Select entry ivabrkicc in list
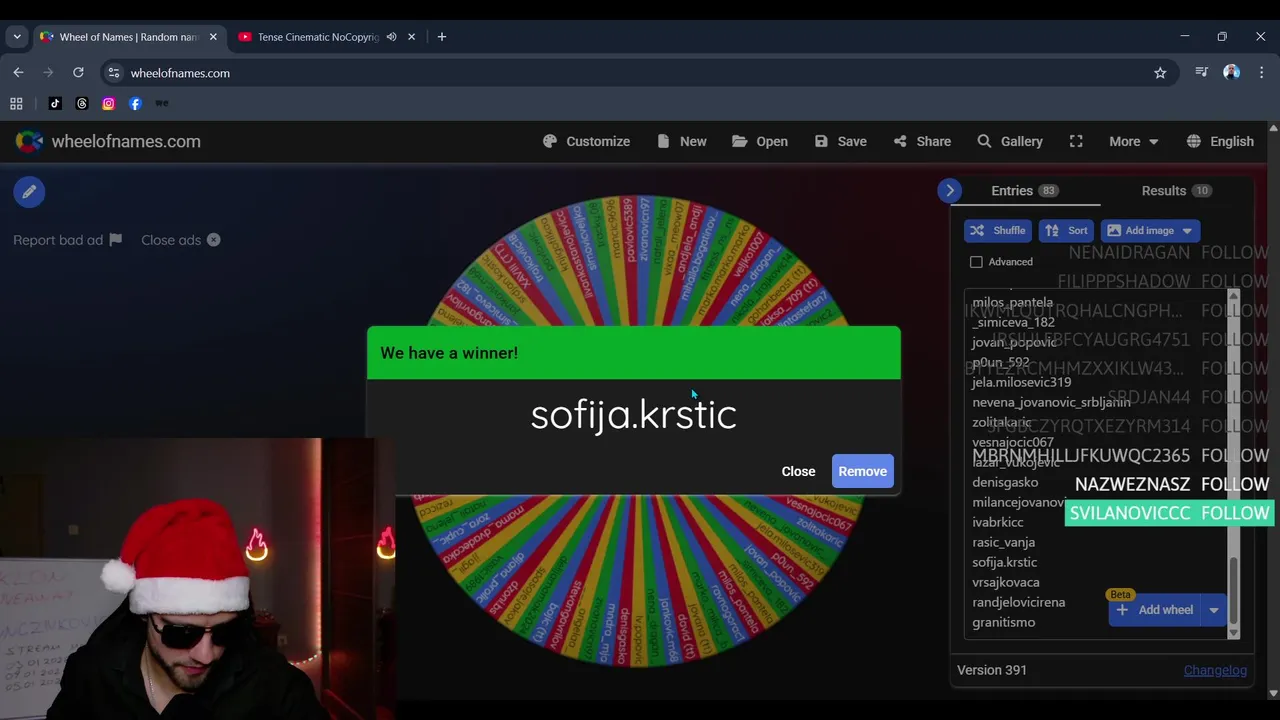Screen dimensions: 1280x720 click(997, 522)
